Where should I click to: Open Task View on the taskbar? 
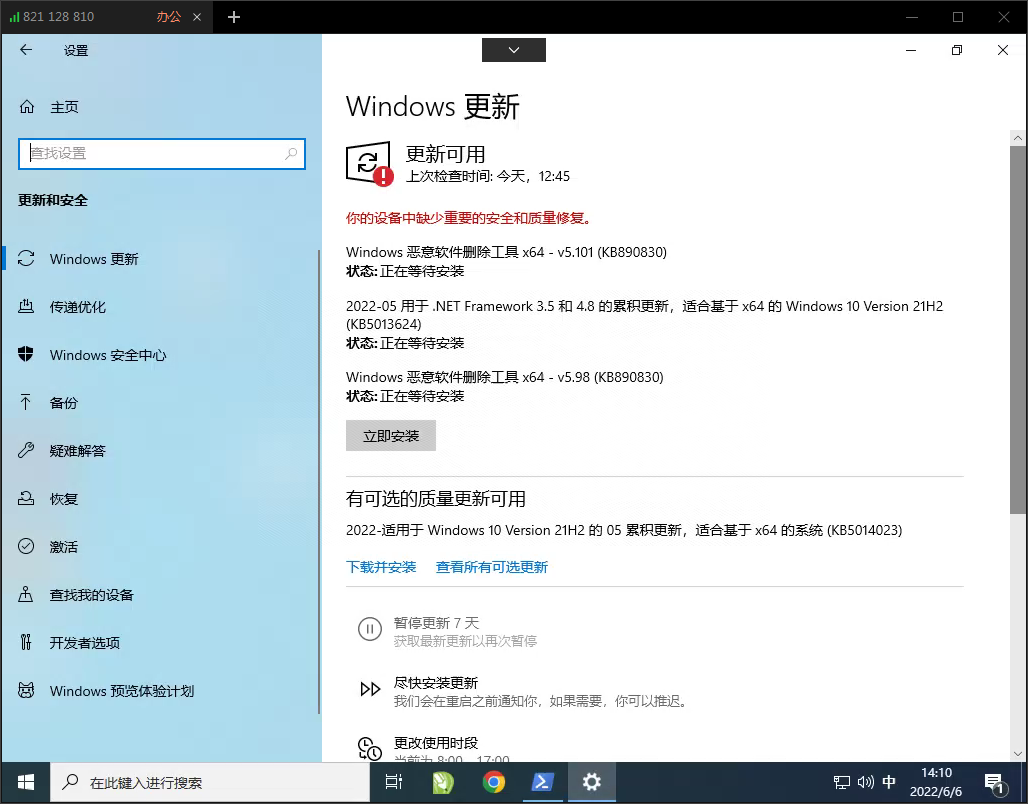[394, 782]
